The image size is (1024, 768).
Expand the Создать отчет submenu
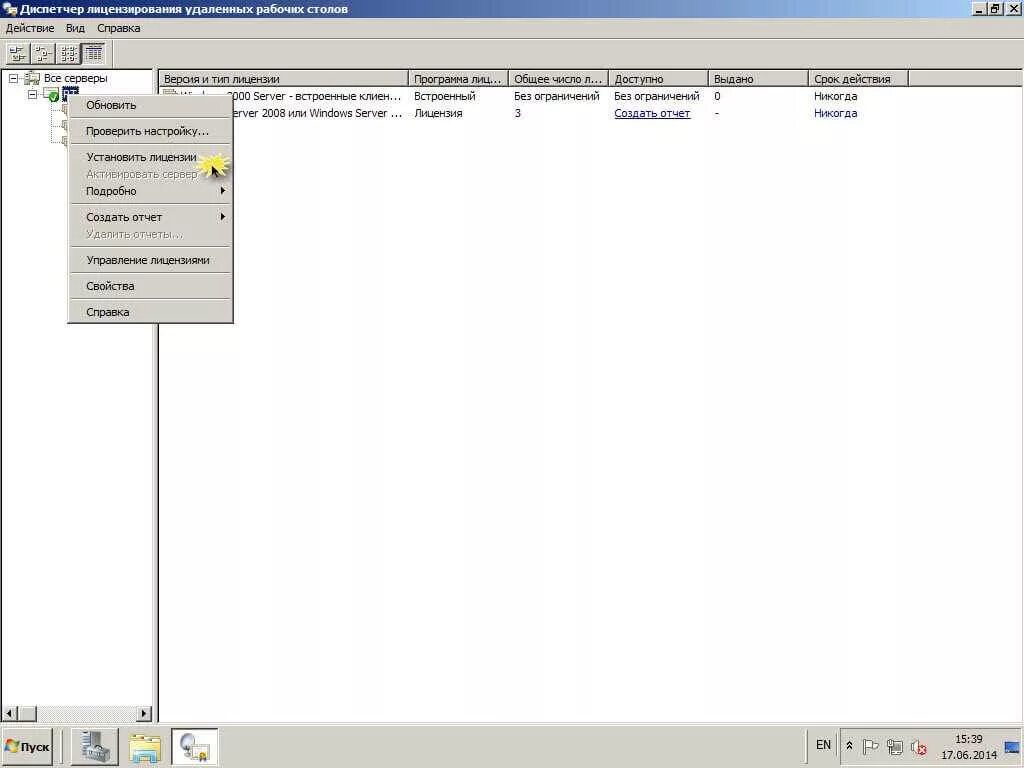point(150,217)
